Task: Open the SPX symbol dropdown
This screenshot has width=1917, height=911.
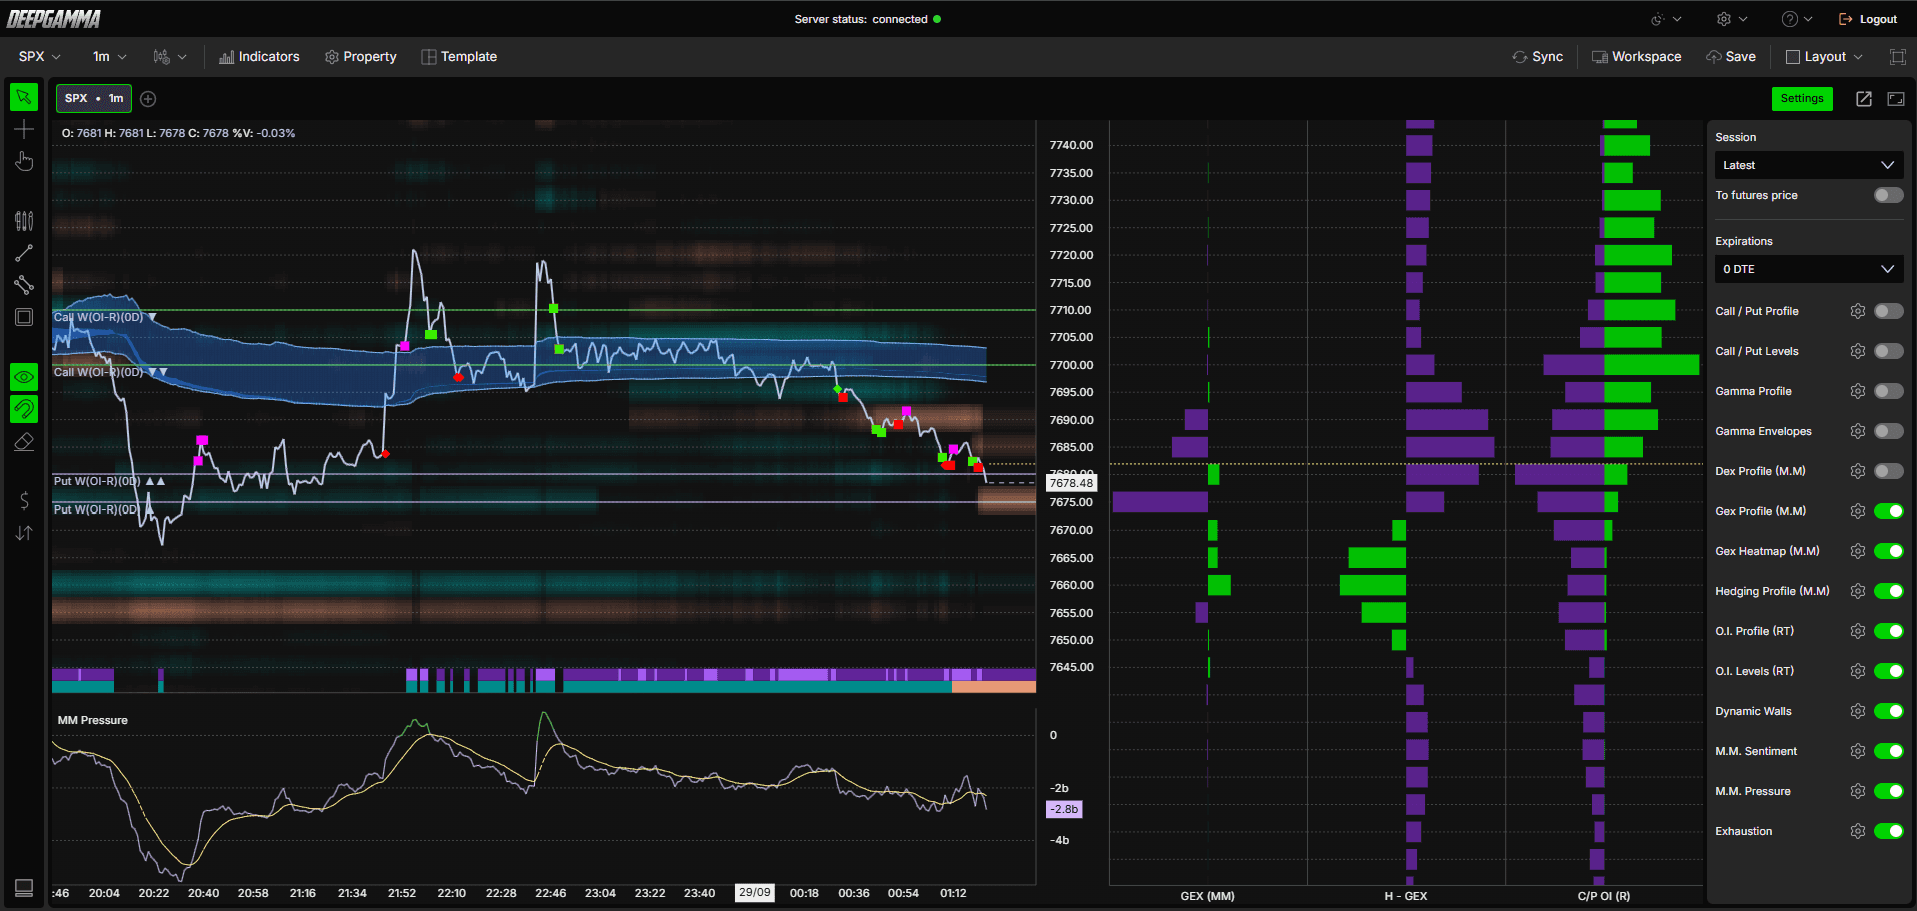Action: [40, 57]
